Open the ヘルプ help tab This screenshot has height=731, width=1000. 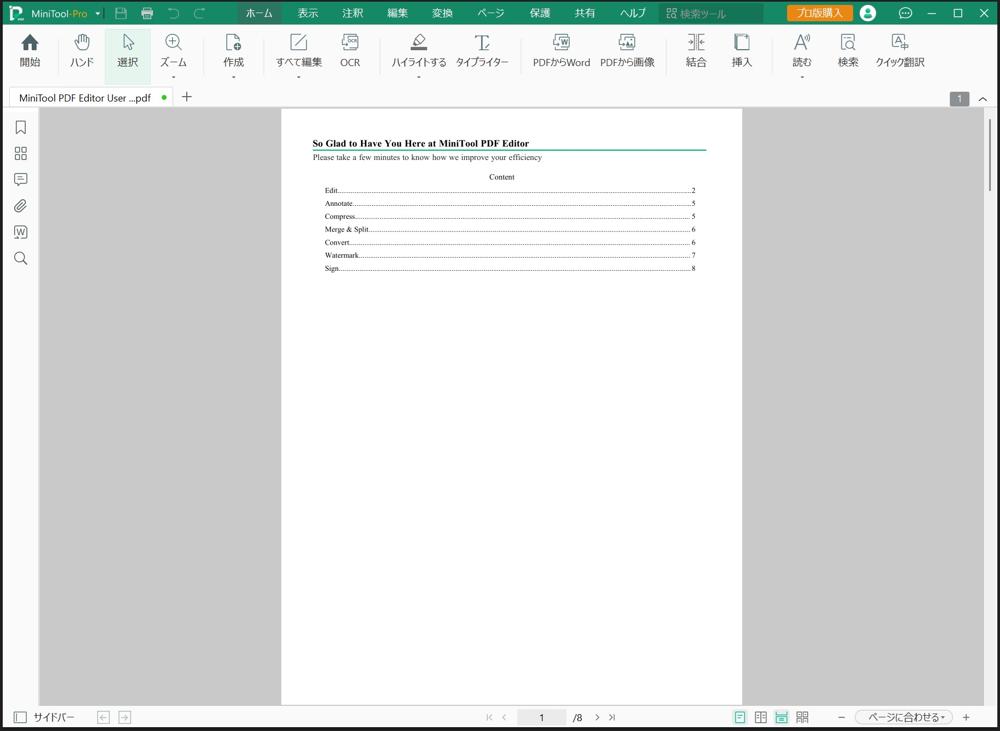click(633, 13)
